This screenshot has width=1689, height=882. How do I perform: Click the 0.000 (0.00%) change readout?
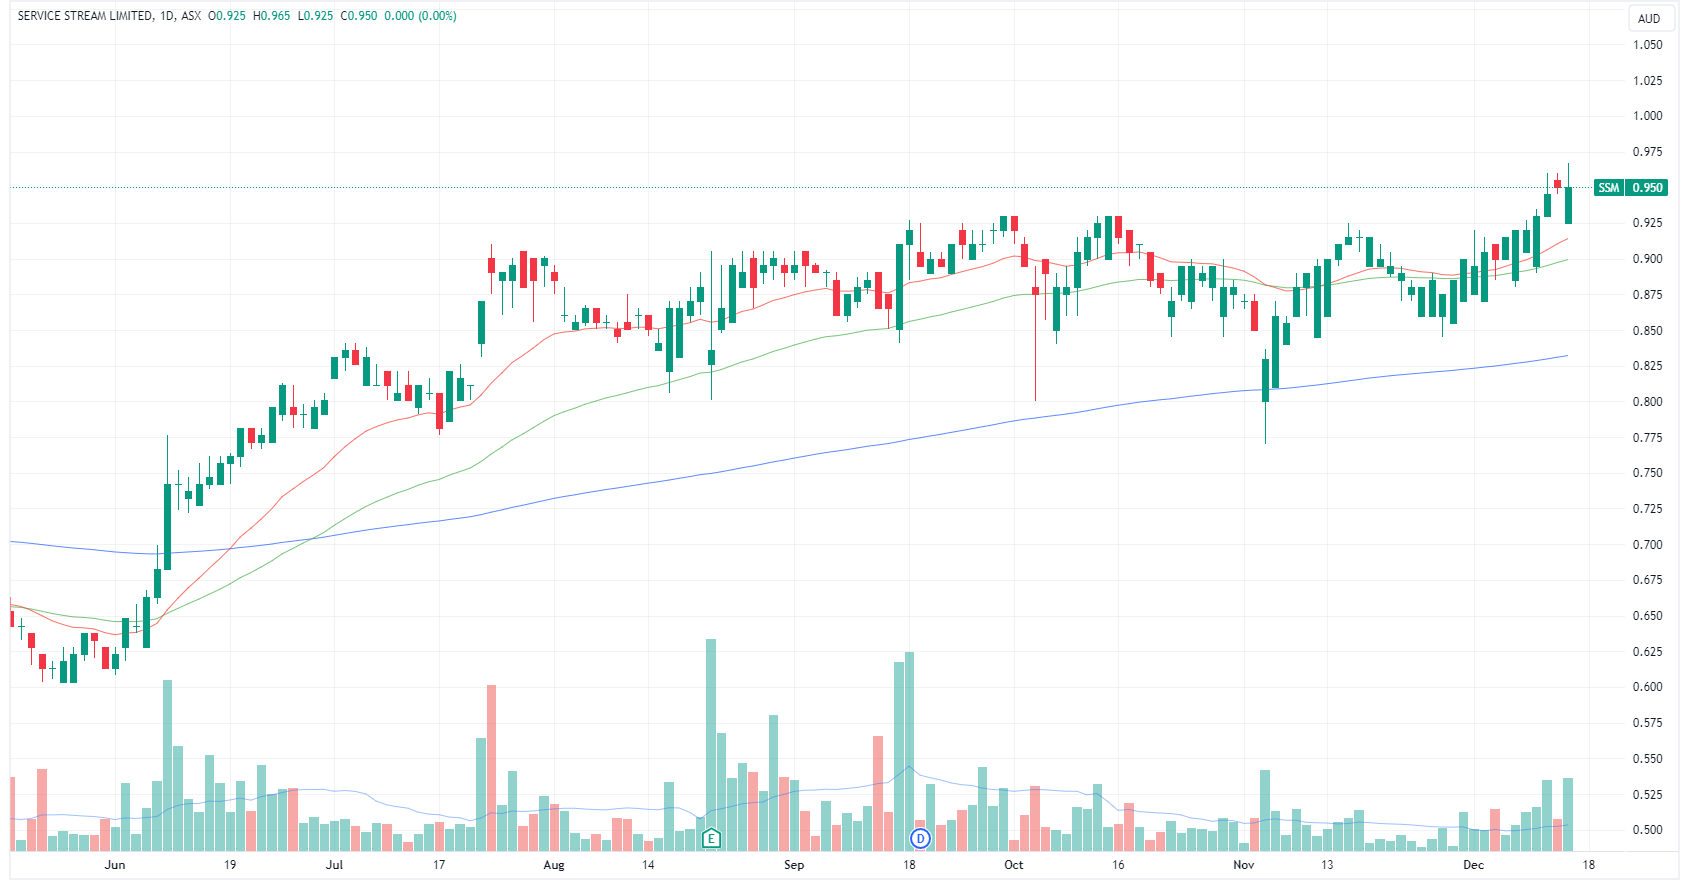click(420, 16)
